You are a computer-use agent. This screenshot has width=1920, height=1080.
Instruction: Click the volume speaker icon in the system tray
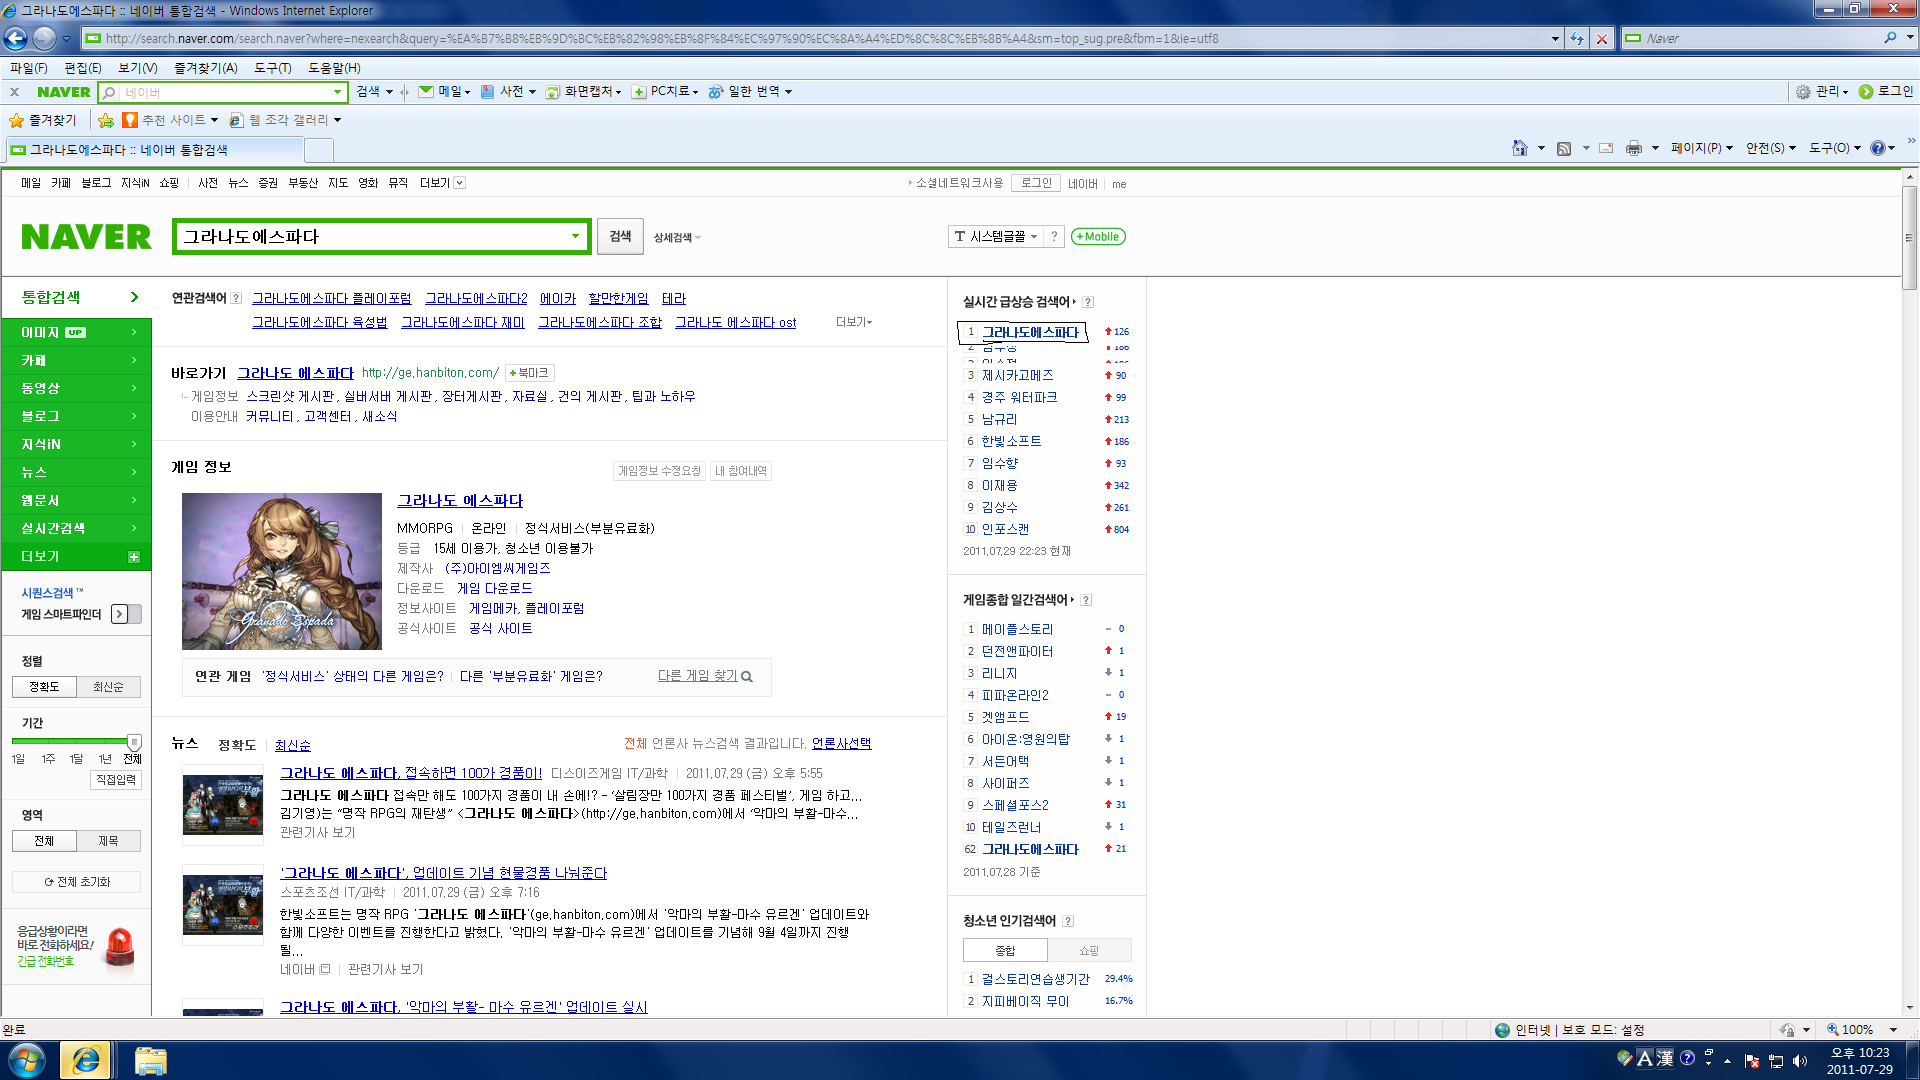1801,1061
